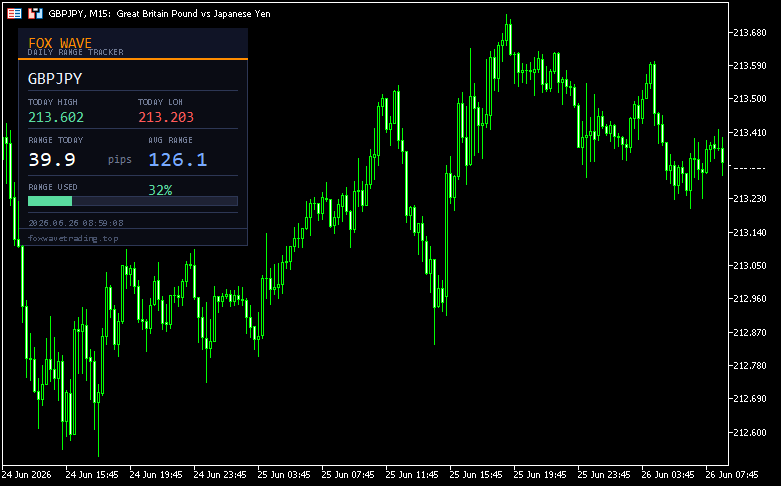Screen dimensions: 781x486
Task: Click time axis label '25 Jun 11:45'
Action: (412, 475)
